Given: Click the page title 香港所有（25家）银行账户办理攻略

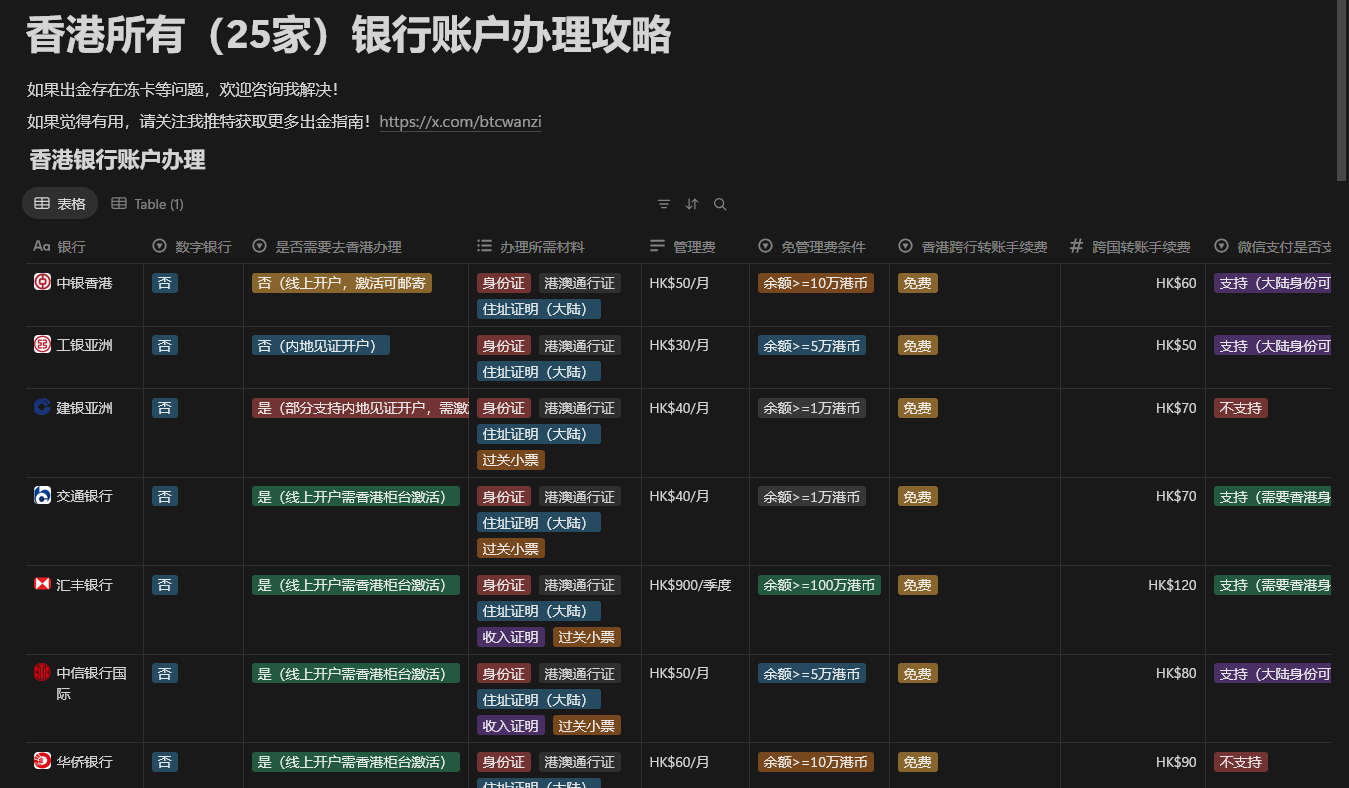Looking at the screenshot, I should [348, 36].
